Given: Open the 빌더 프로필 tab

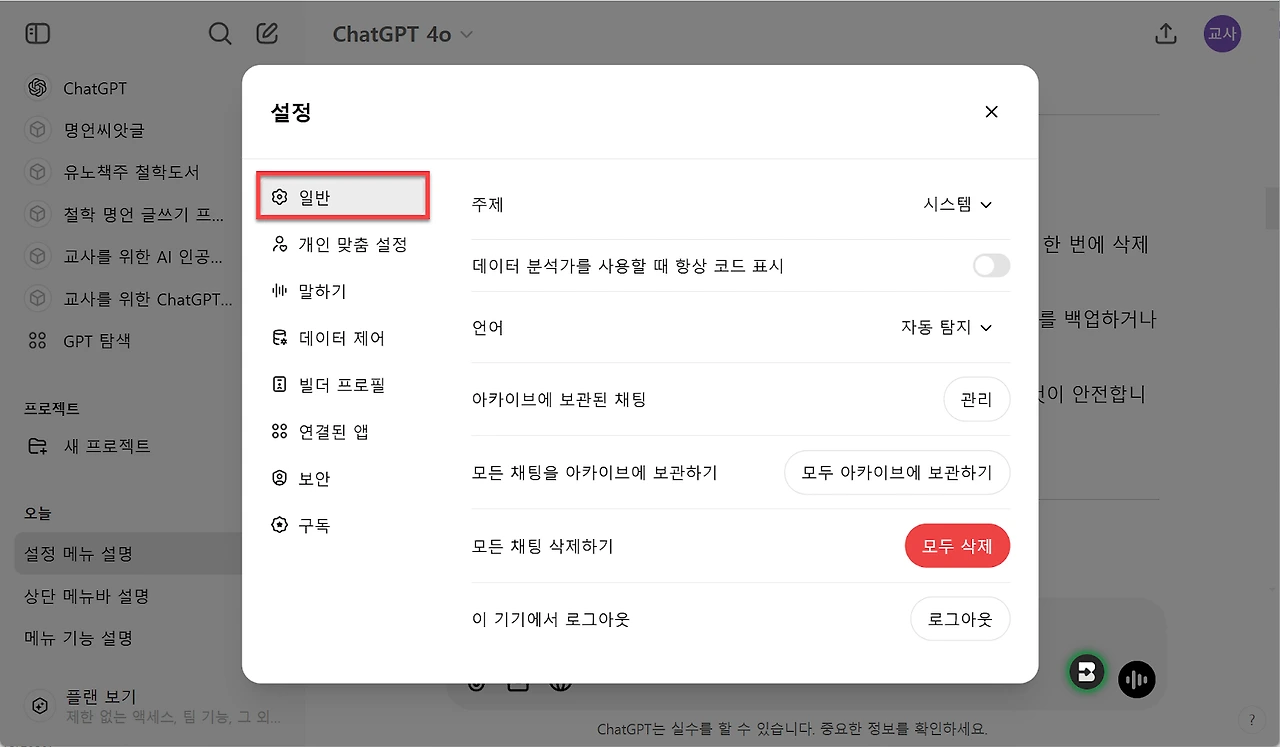Looking at the screenshot, I should 343,384.
